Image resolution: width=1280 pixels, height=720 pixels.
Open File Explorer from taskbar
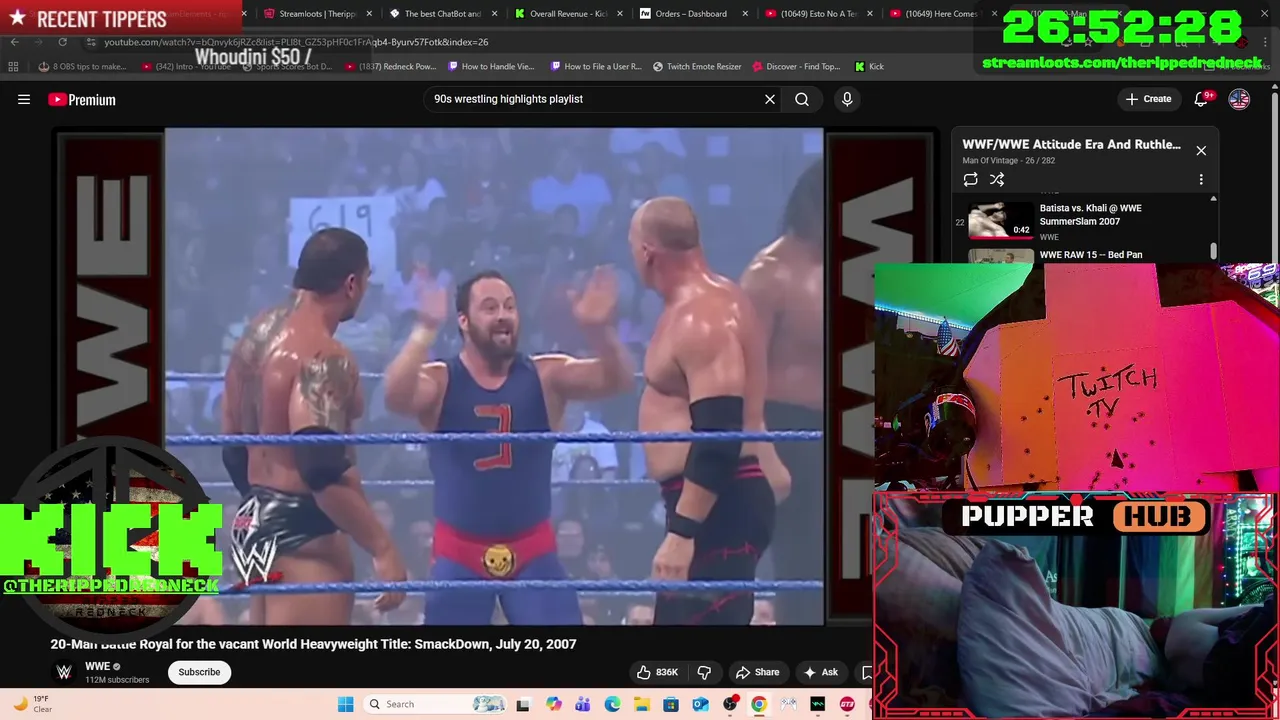tap(641, 704)
